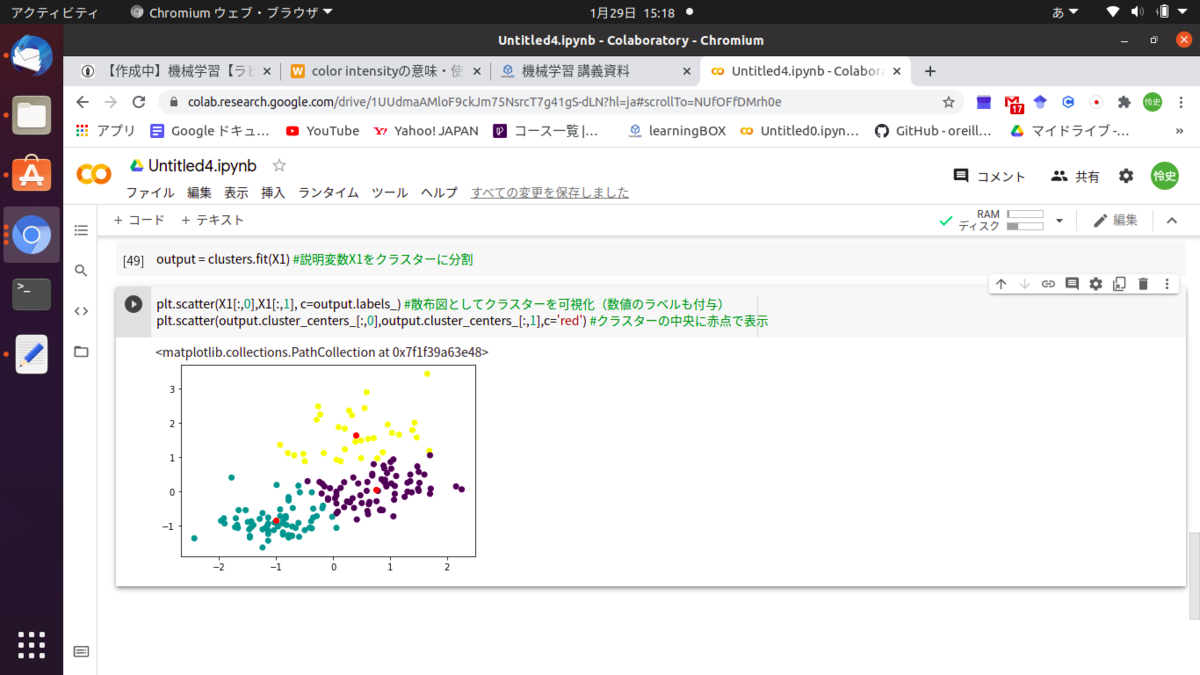Viewport: 1200px width, 675px height.
Task: Switch to the 機械学習 講義資料 tab
Action: (x=595, y=71)
